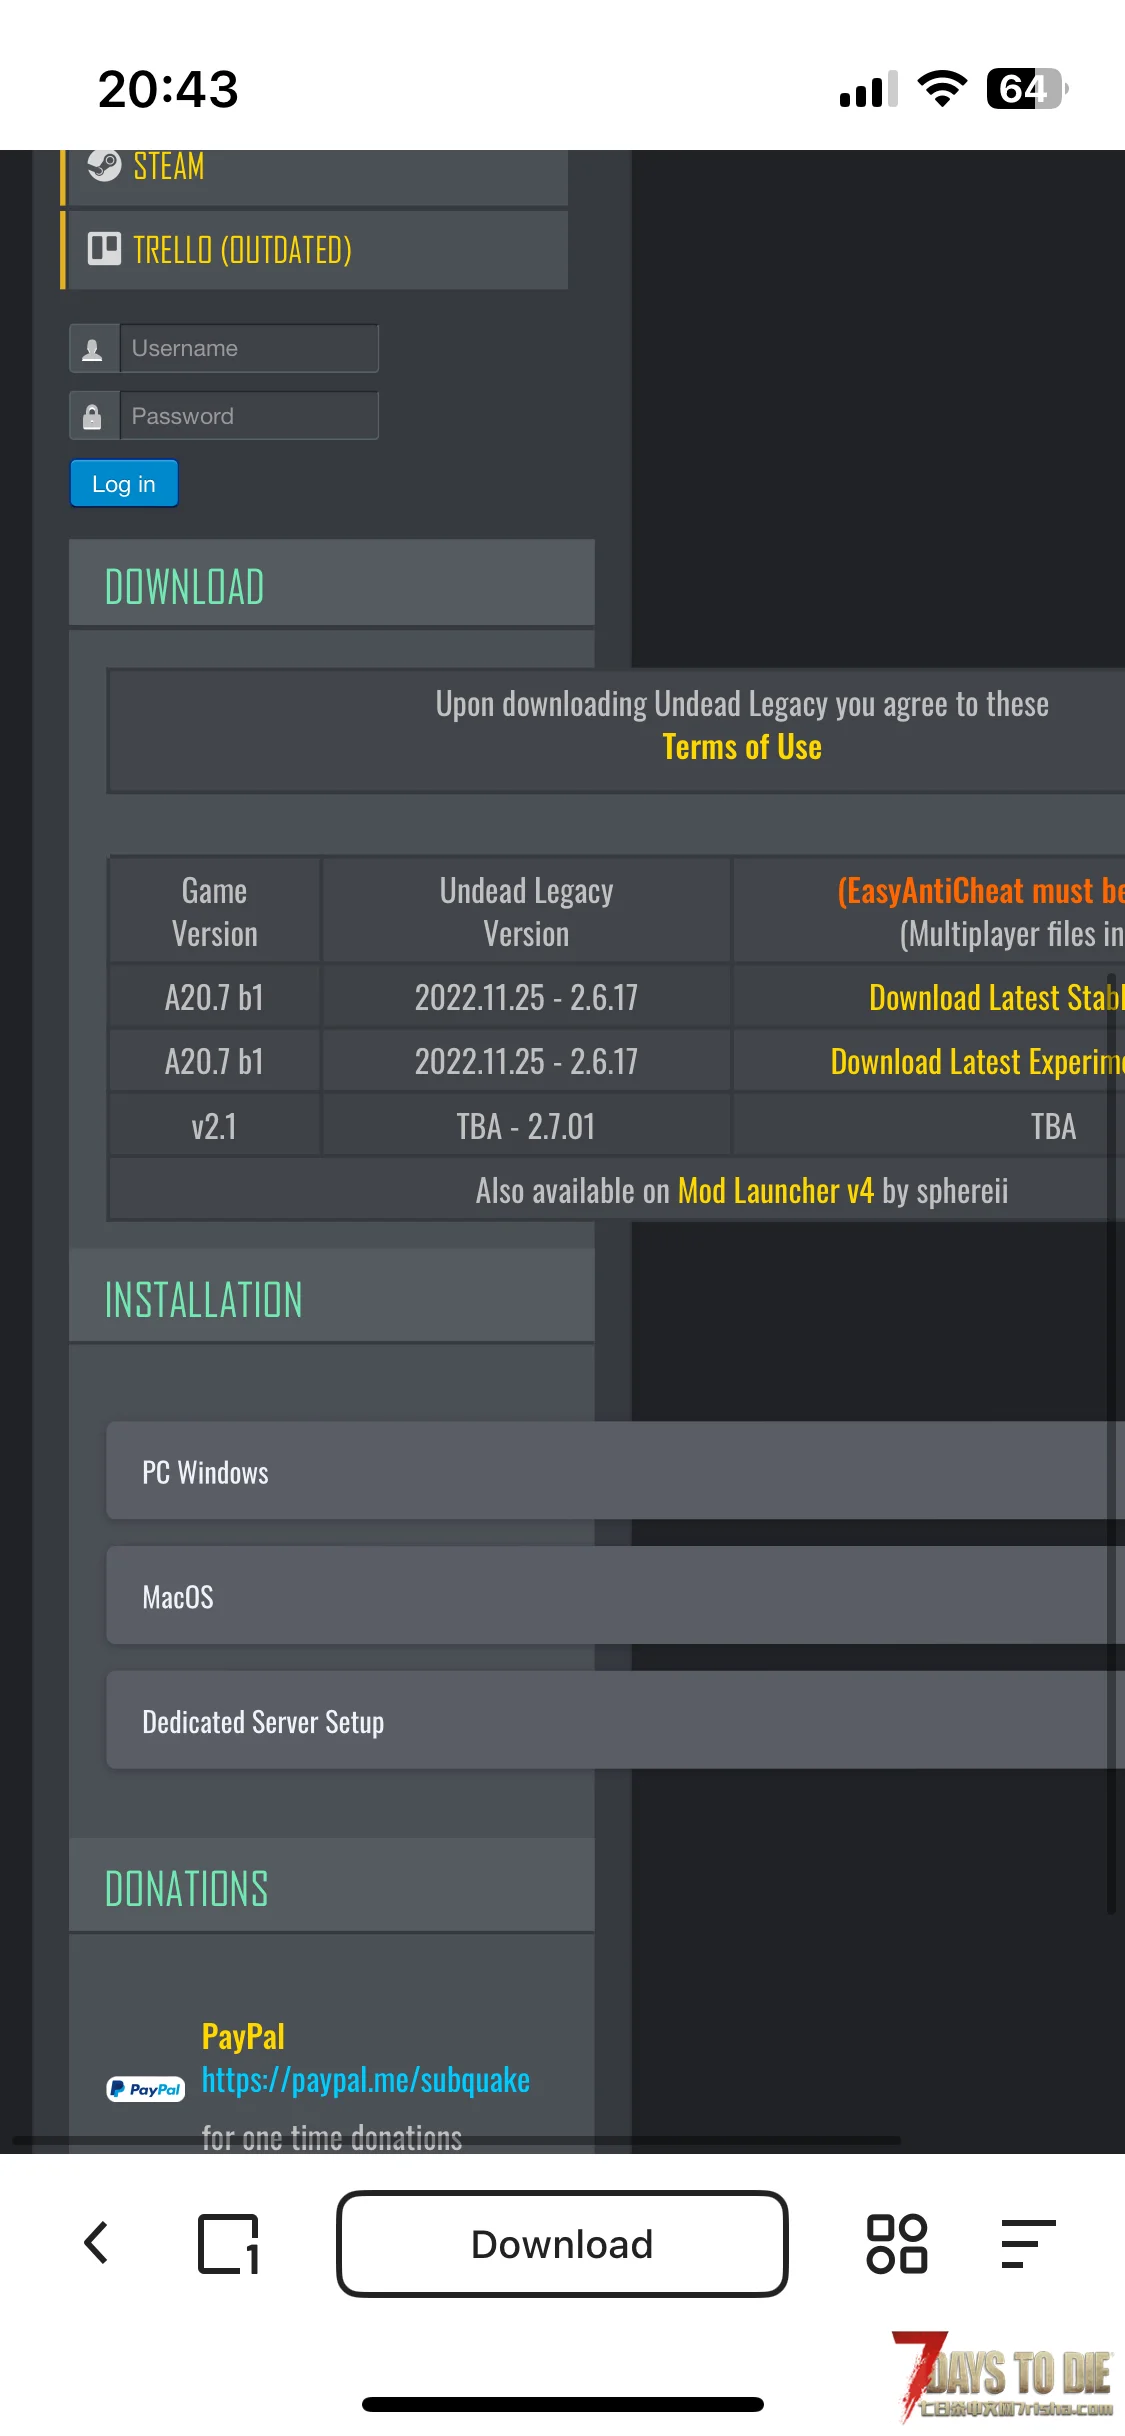
Task: Expand the PC Windows installation section
Action: click(615, 1471)
